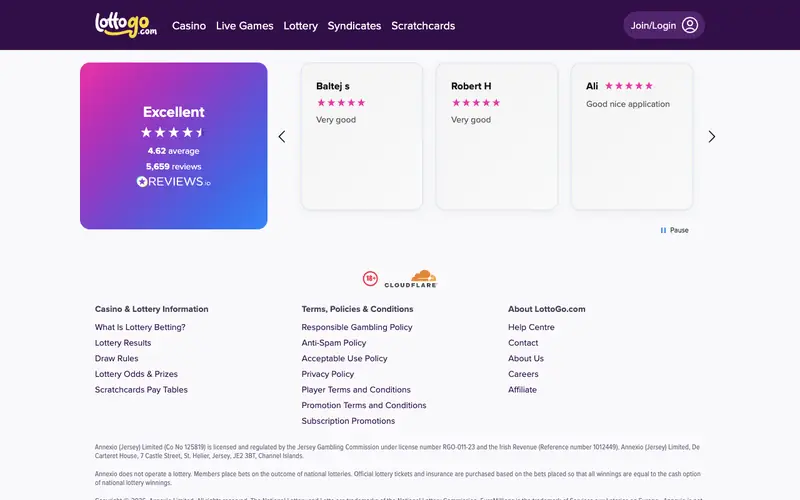Open the Affiliate link
800x500 pixels.
pos(522,390)
